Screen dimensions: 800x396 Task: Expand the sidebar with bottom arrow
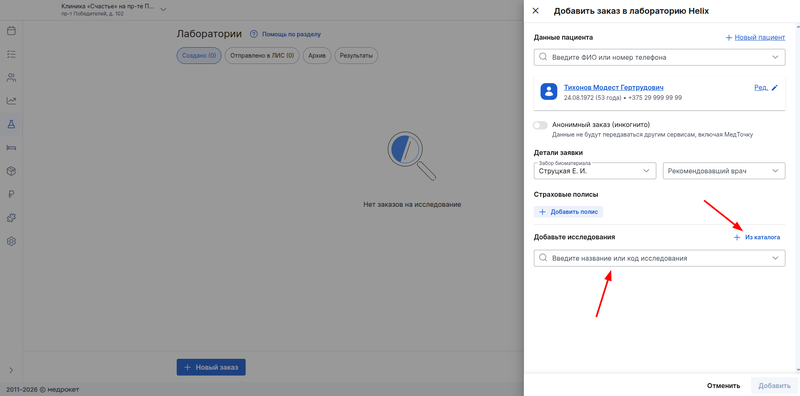click(11, 370)
